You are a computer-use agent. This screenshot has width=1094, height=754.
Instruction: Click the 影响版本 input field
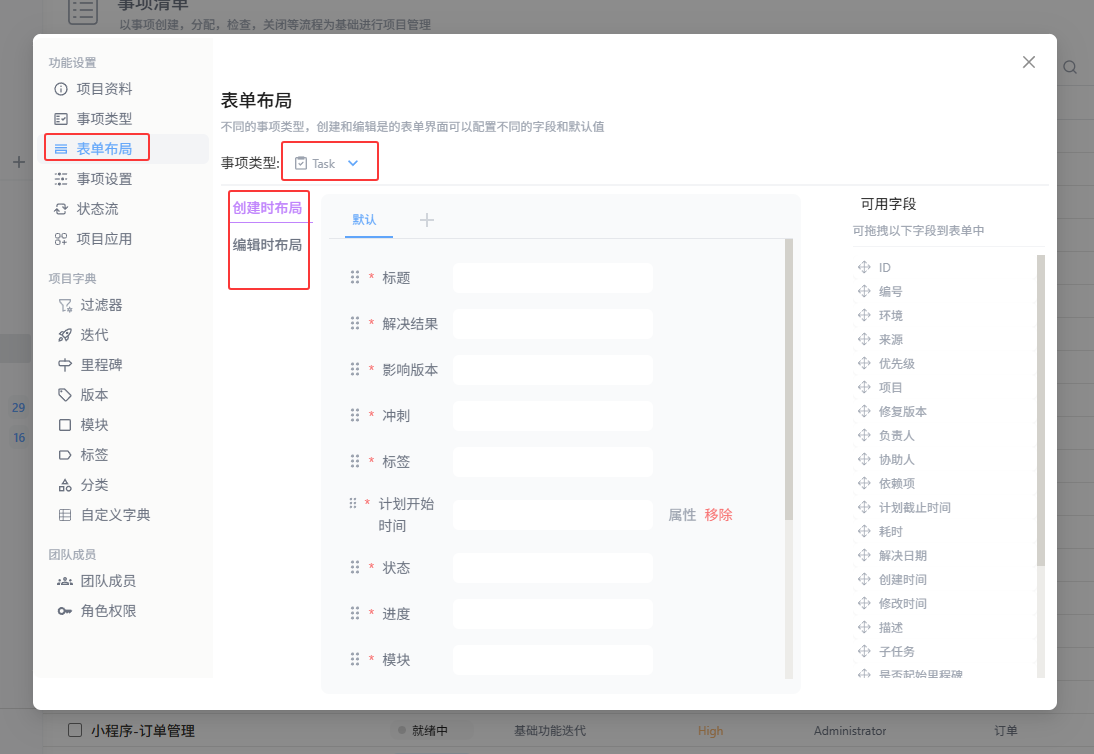click(x=553, y=370)
